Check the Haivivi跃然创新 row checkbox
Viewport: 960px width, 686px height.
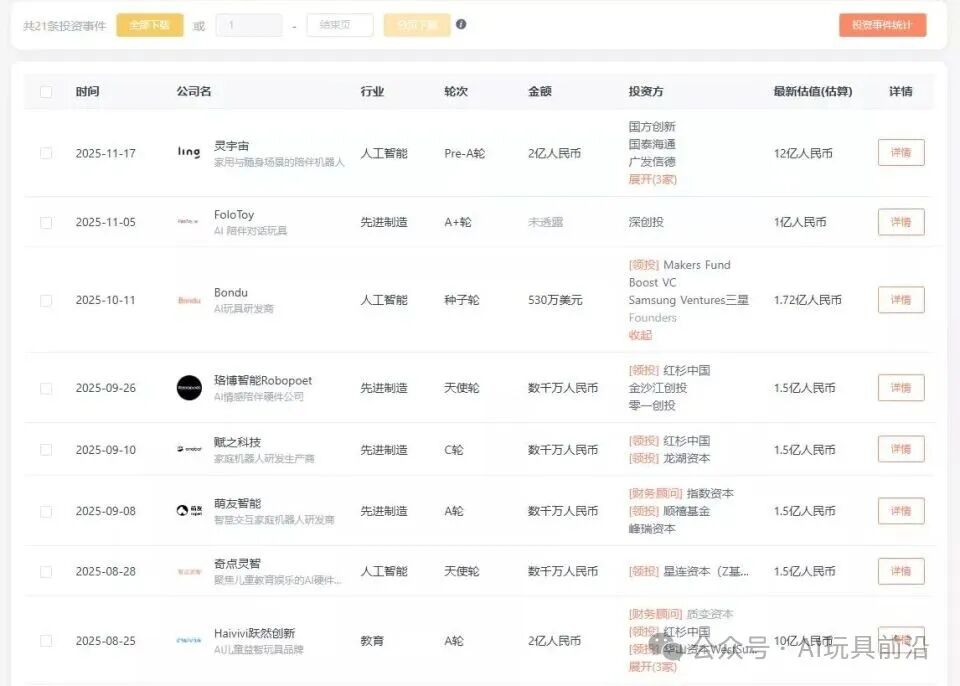tap(46, 641)
